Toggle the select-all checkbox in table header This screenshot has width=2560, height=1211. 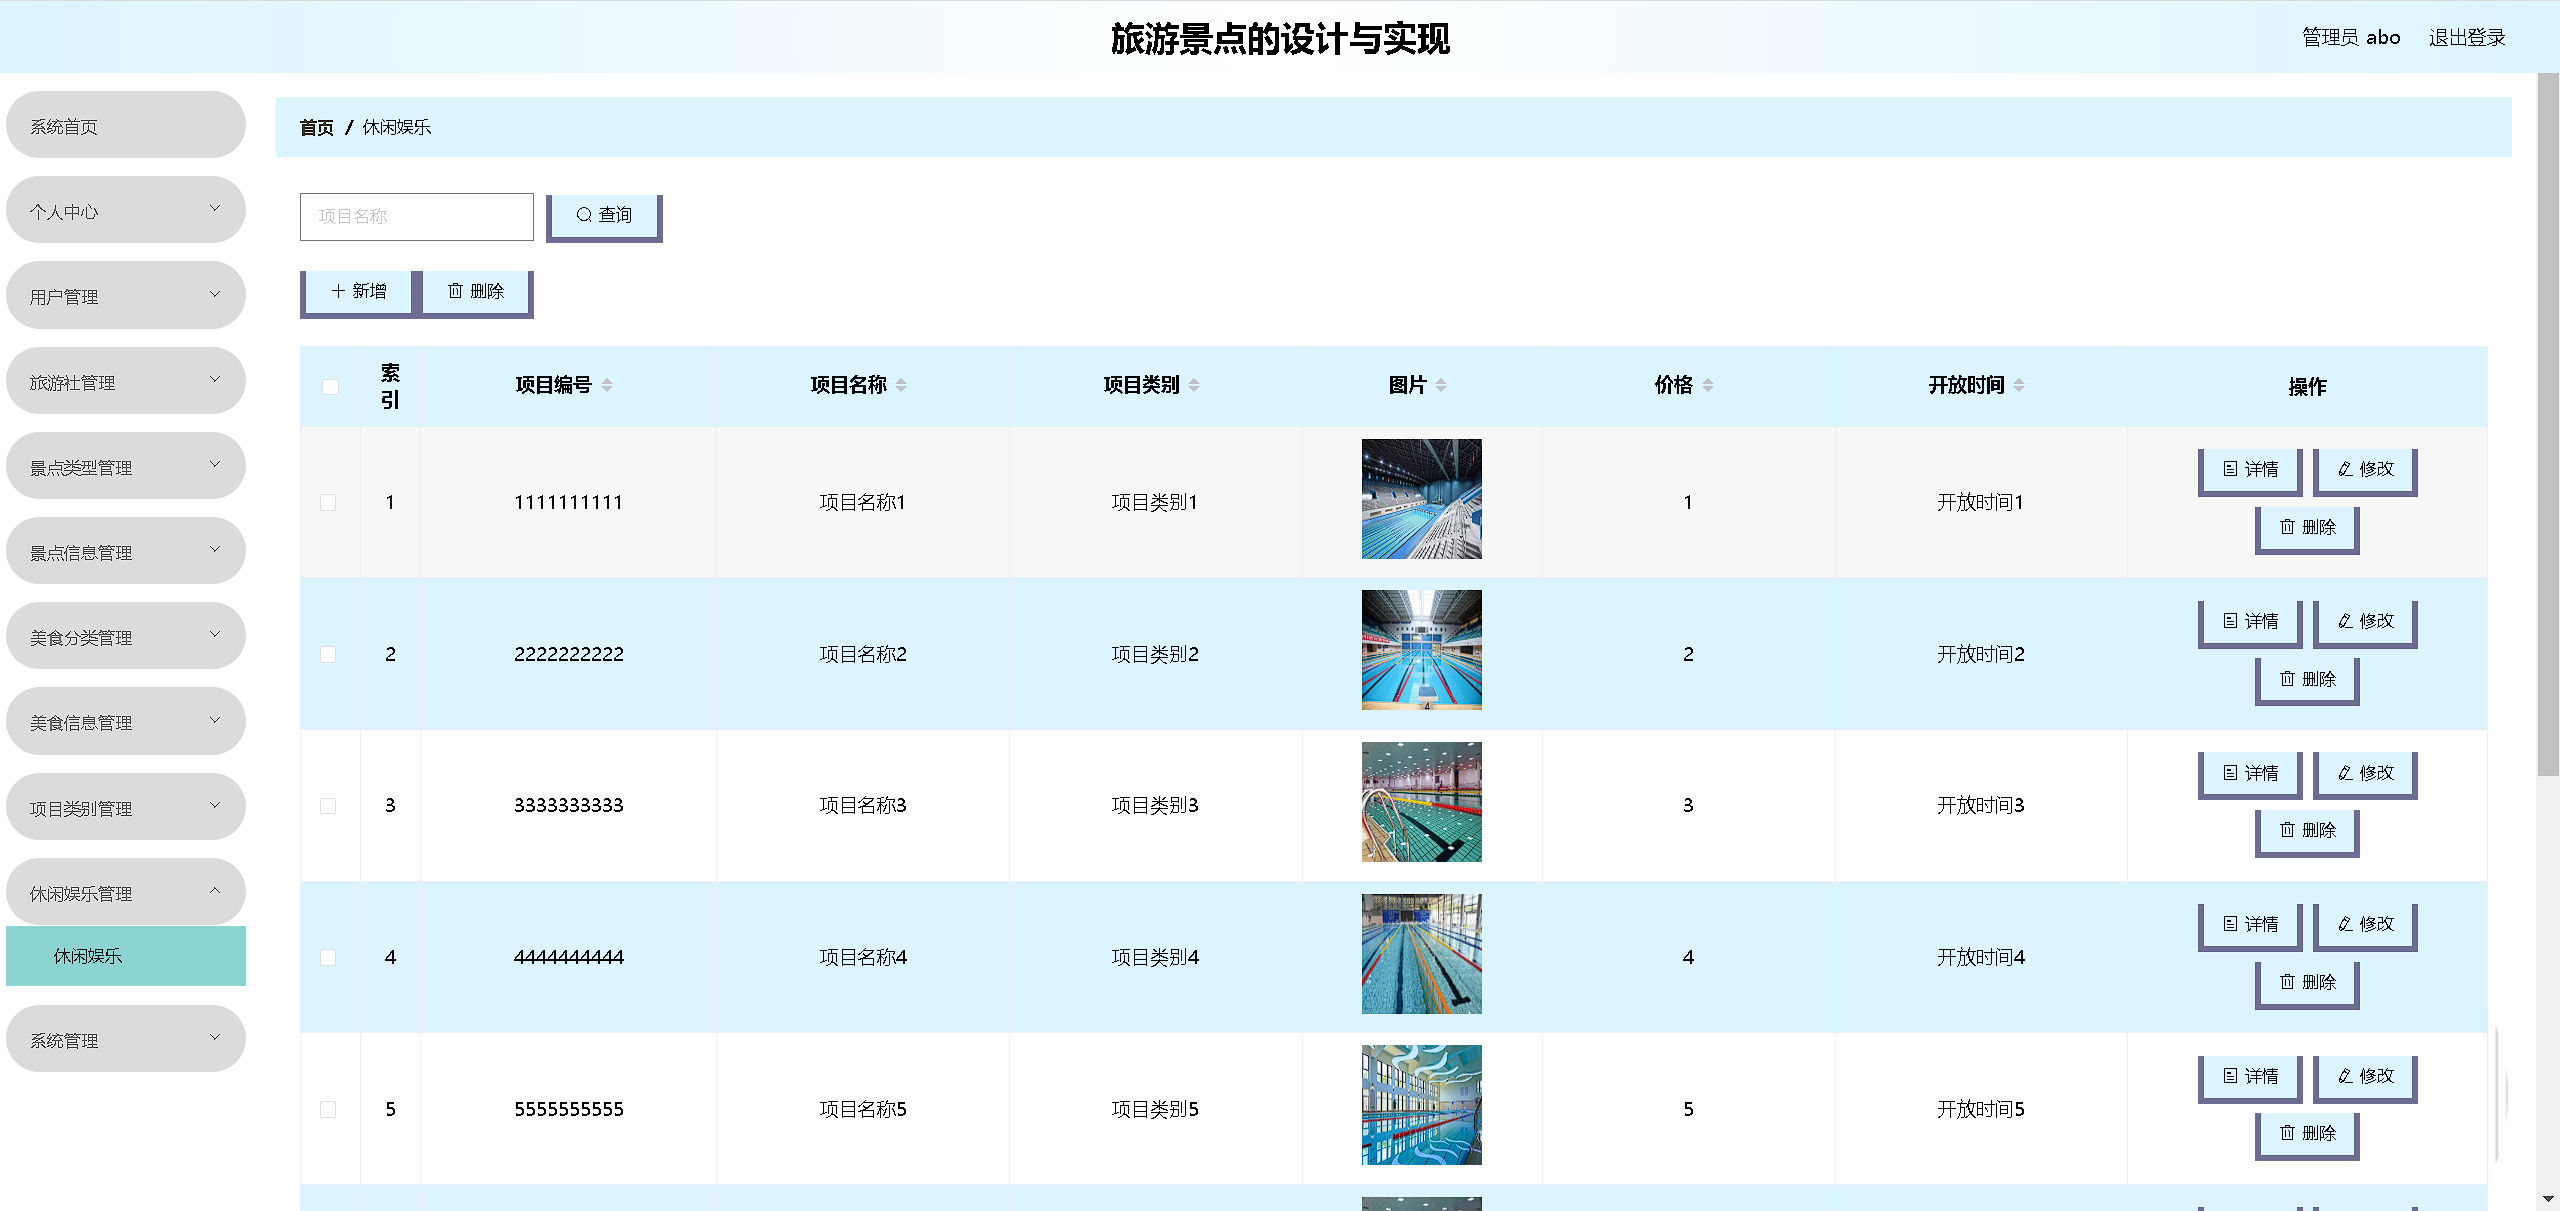click(330, 387)
